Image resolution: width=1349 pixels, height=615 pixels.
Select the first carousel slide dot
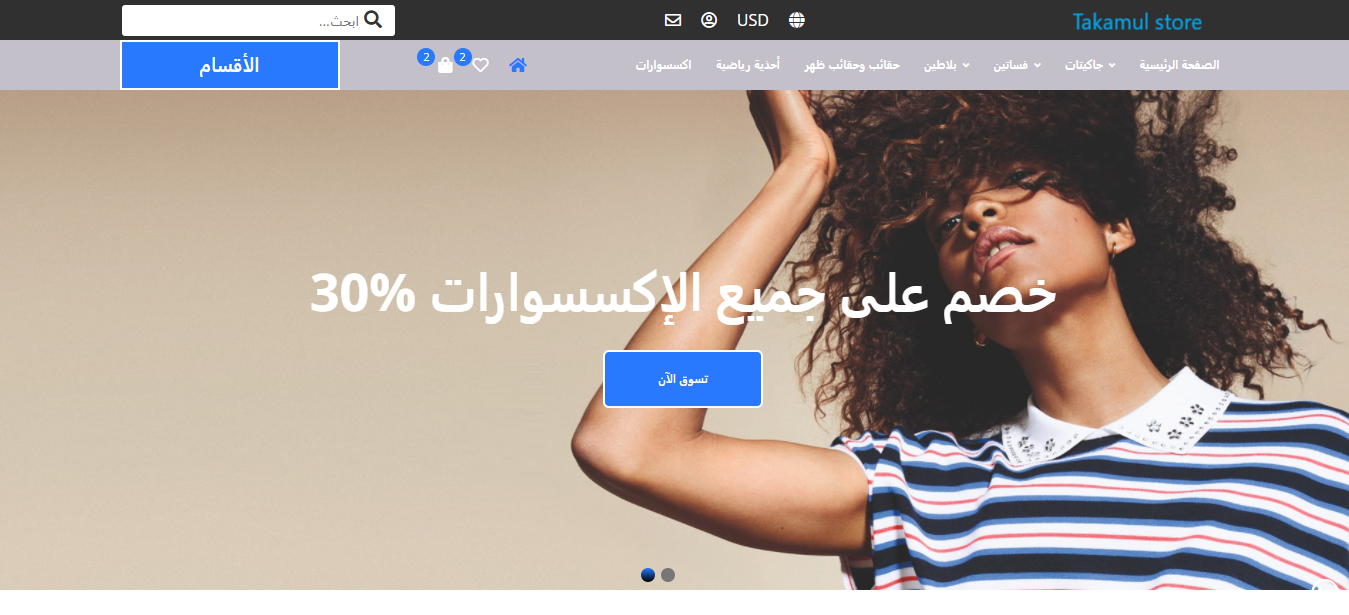tap(648, 575)
